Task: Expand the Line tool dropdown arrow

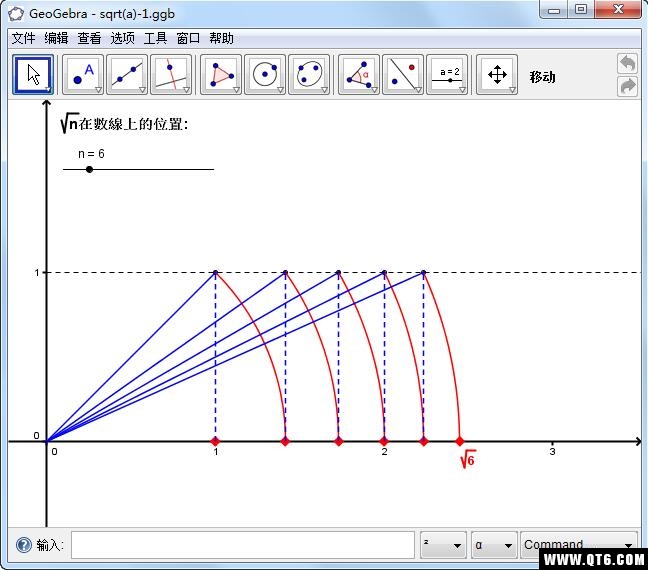Action: click(142, 90)
